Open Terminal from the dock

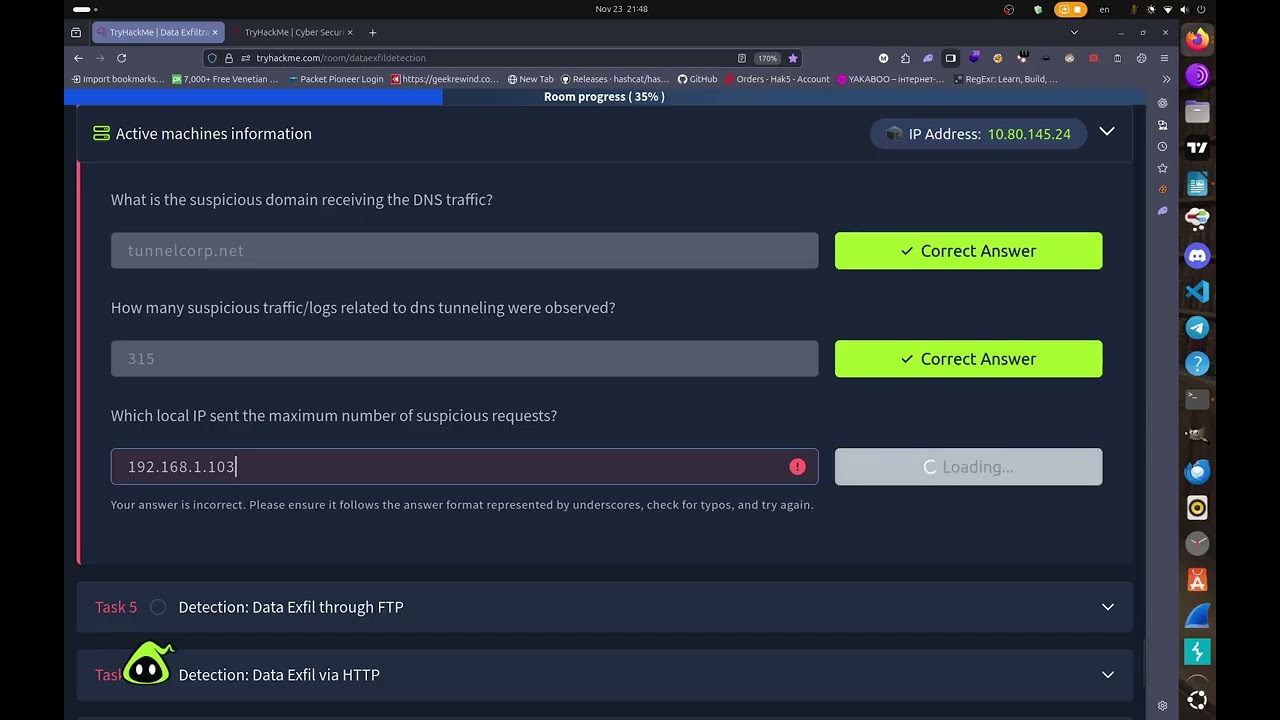[1197, 399]
